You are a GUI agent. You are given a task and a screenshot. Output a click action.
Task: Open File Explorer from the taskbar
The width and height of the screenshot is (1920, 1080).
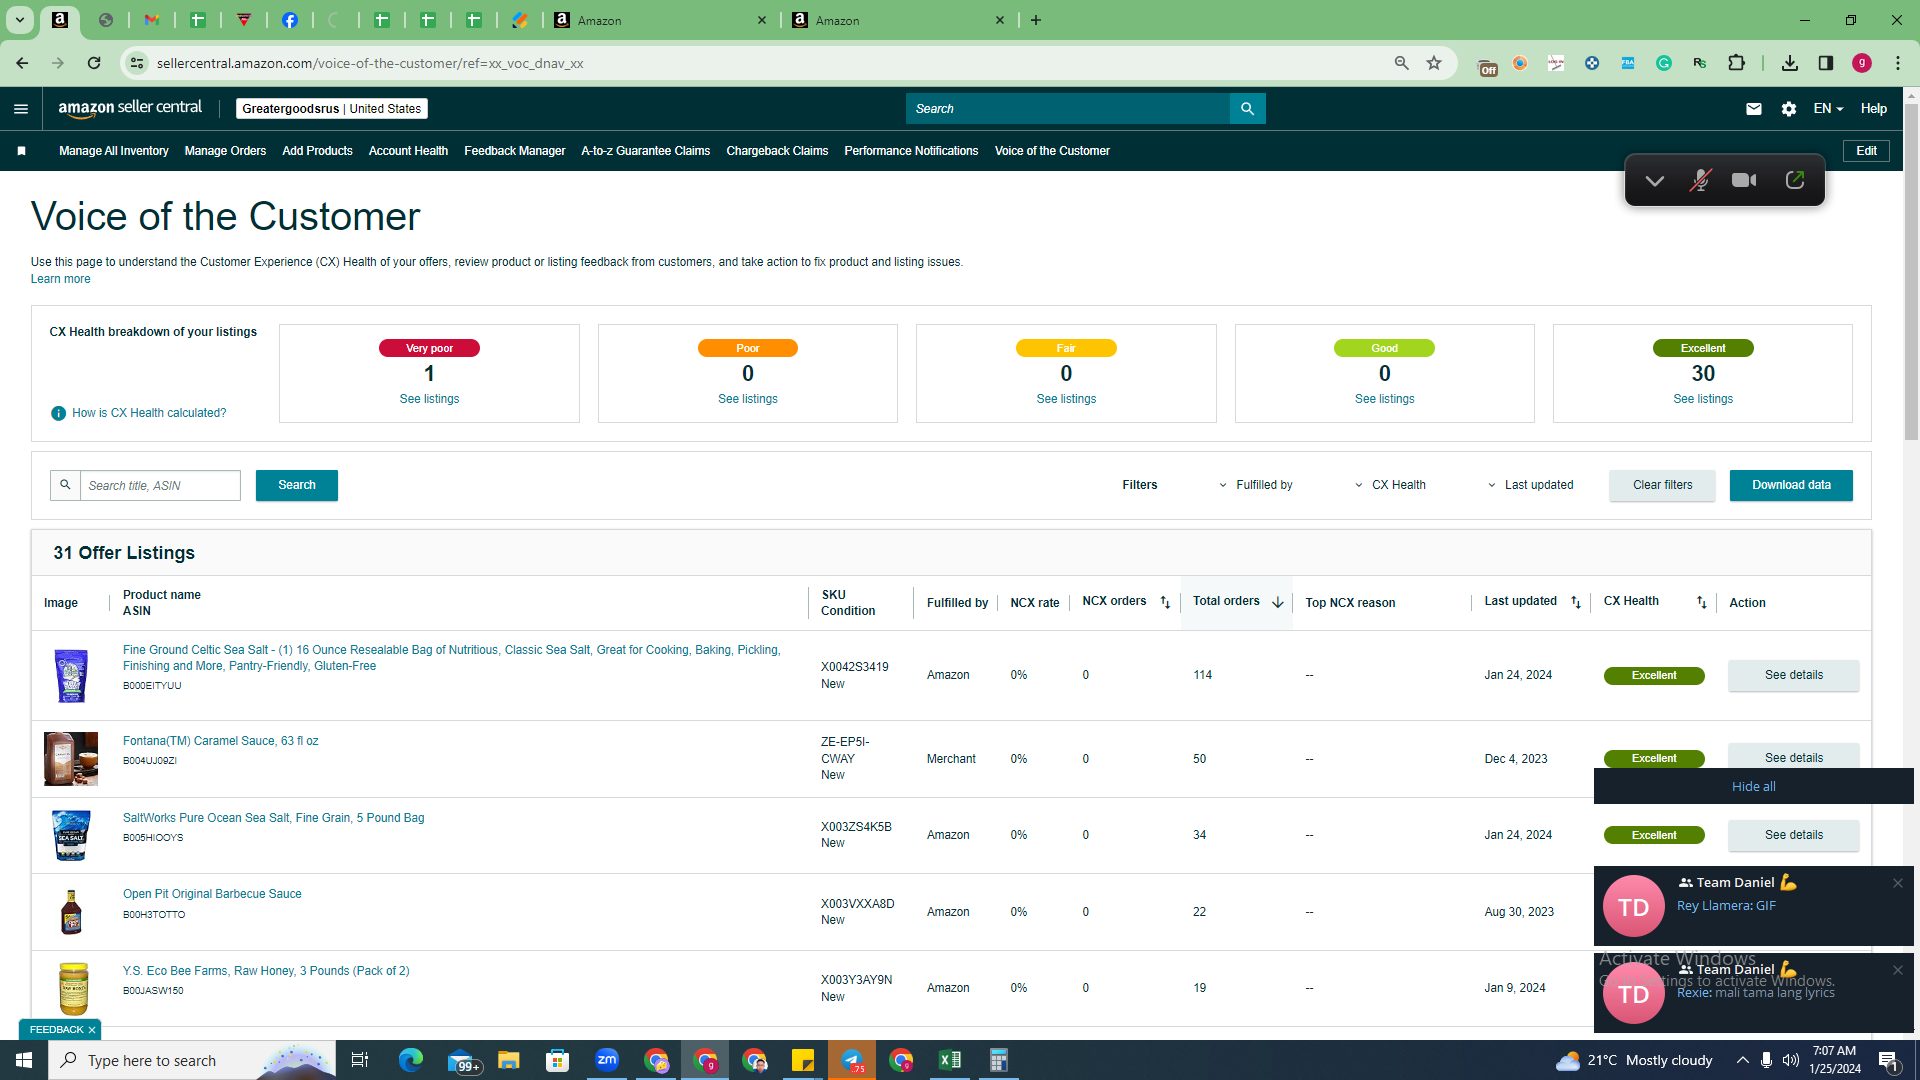(509, 1060)
